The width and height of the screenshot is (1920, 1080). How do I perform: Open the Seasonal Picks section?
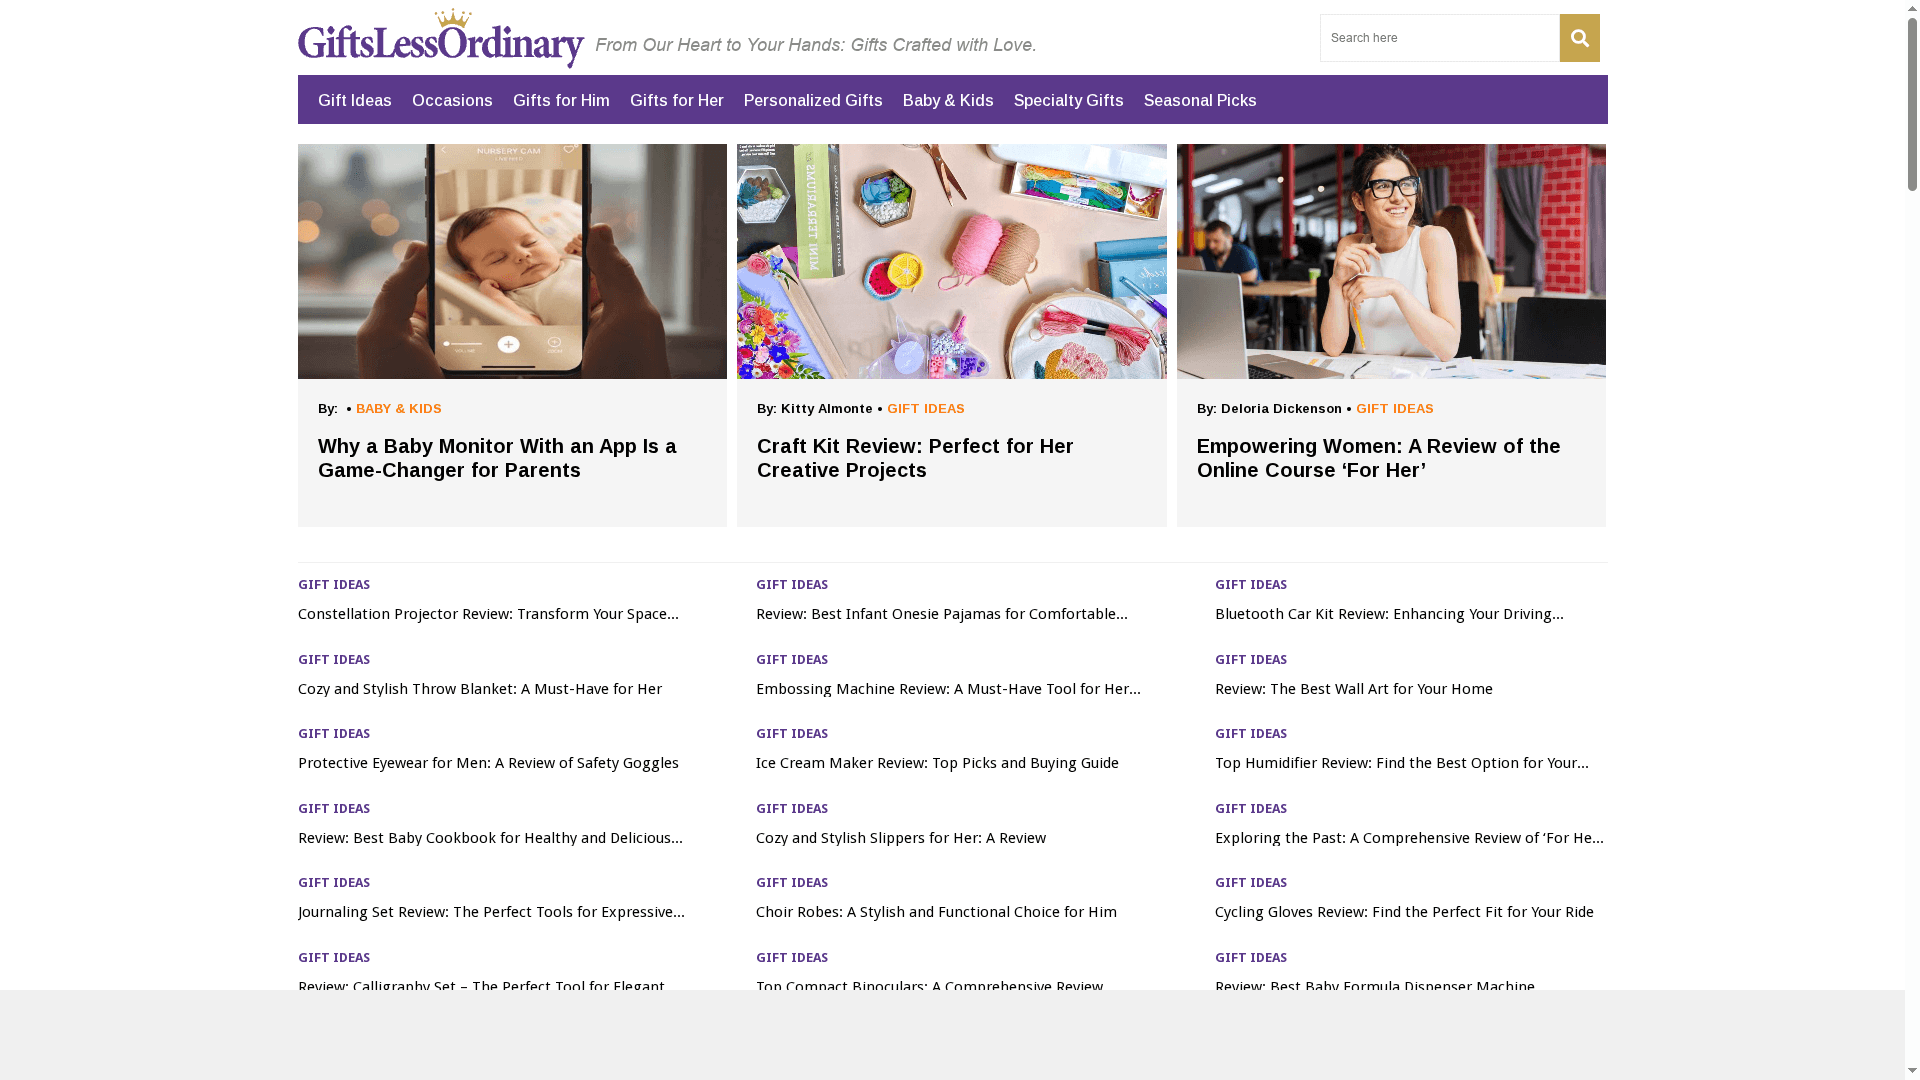point(1200,100)
